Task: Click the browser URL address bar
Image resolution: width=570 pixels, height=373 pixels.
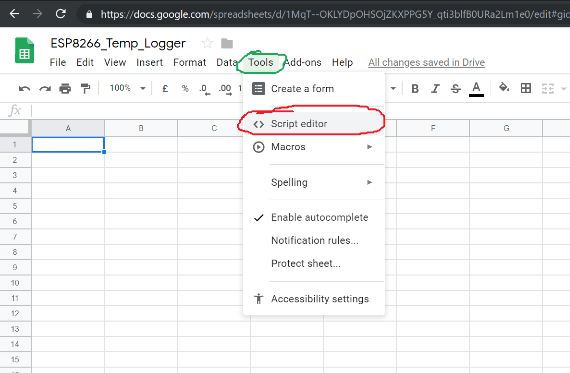Action: pos(324,14)
